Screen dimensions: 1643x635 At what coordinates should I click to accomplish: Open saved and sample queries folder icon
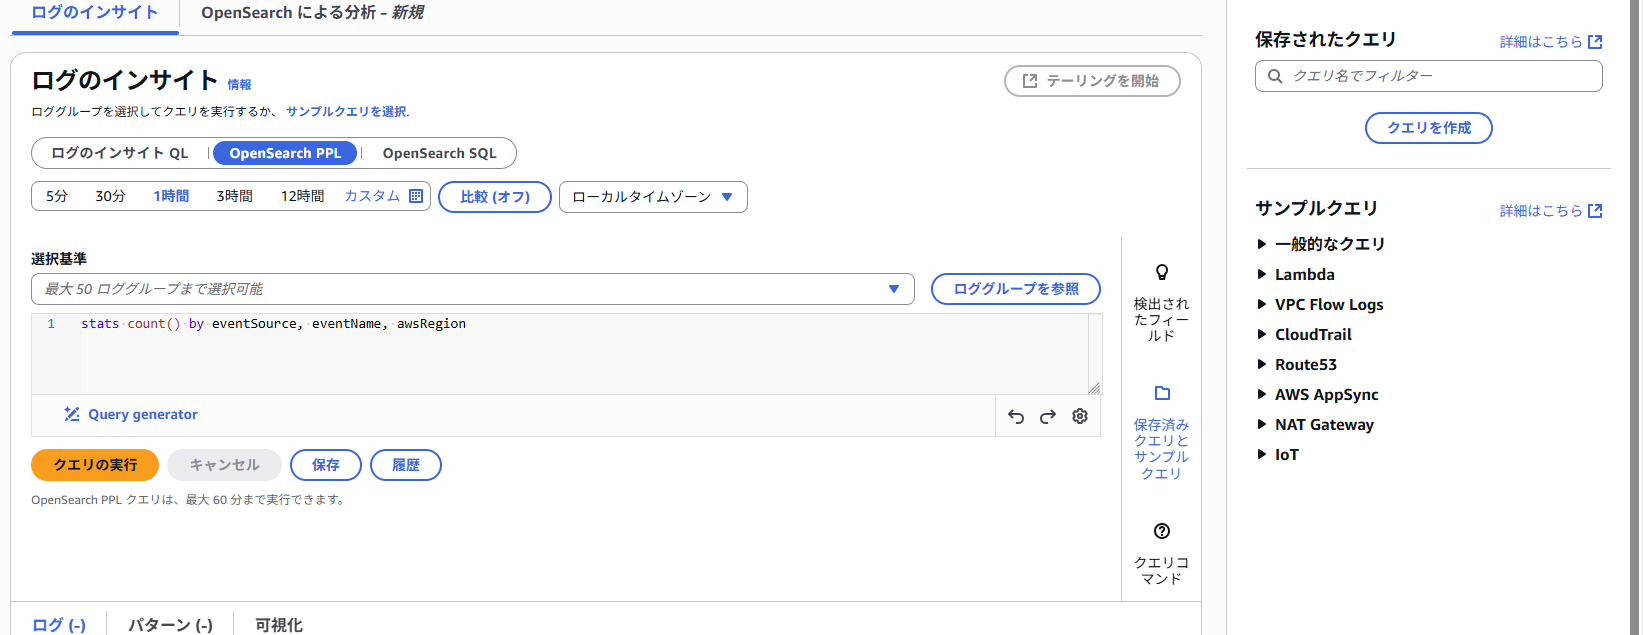point(1162,393)
